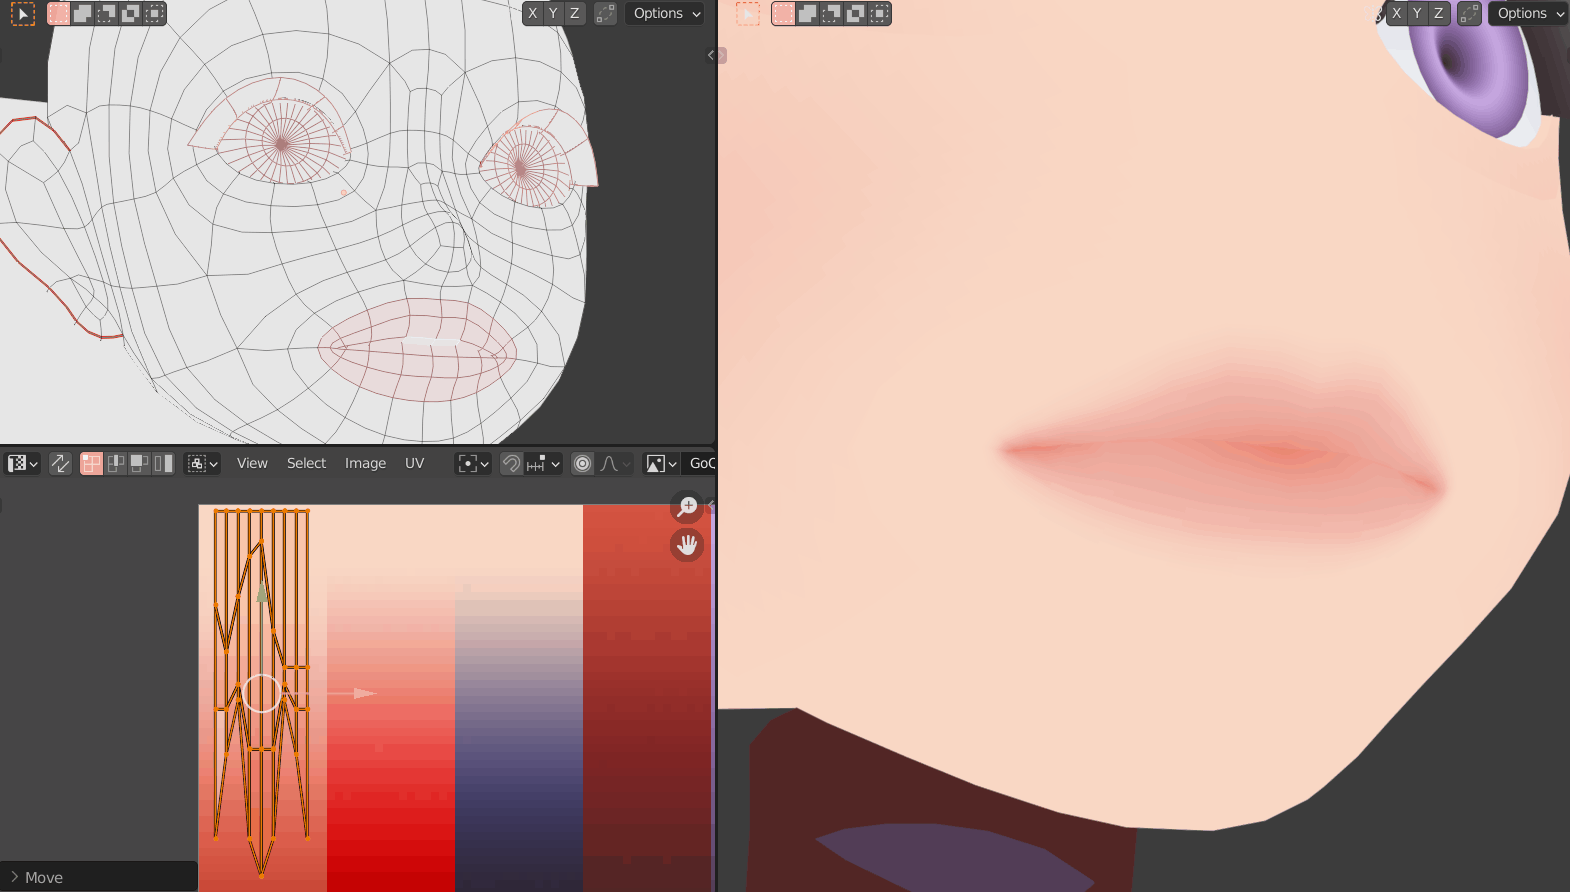The width and height of the screenshot is (1570, 892).
Task: Open the pivot point dropdown in UV editor
Action: [x=473, y=464]
